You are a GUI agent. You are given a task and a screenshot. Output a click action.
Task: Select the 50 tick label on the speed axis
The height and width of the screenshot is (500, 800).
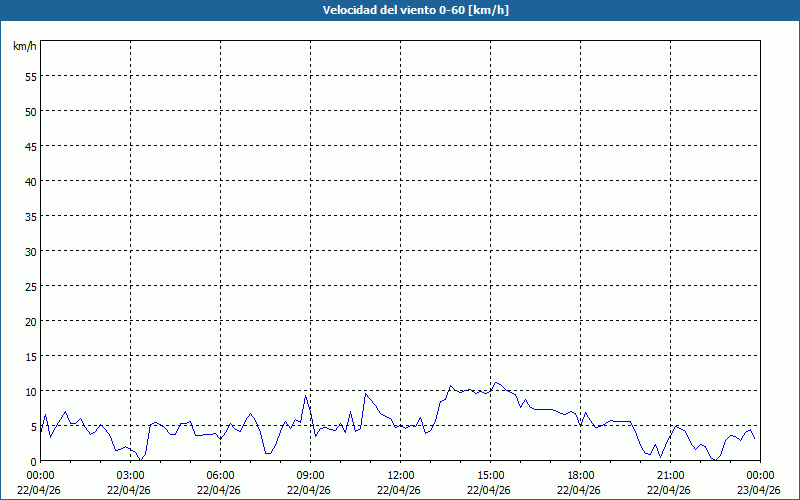(30, 111)
